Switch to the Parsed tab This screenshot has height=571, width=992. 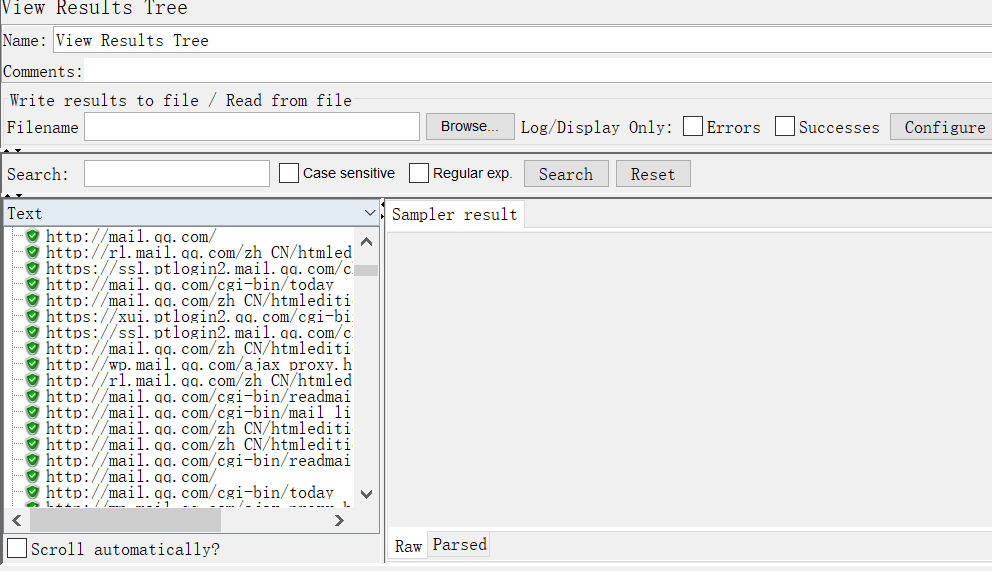tap(459, 545)
